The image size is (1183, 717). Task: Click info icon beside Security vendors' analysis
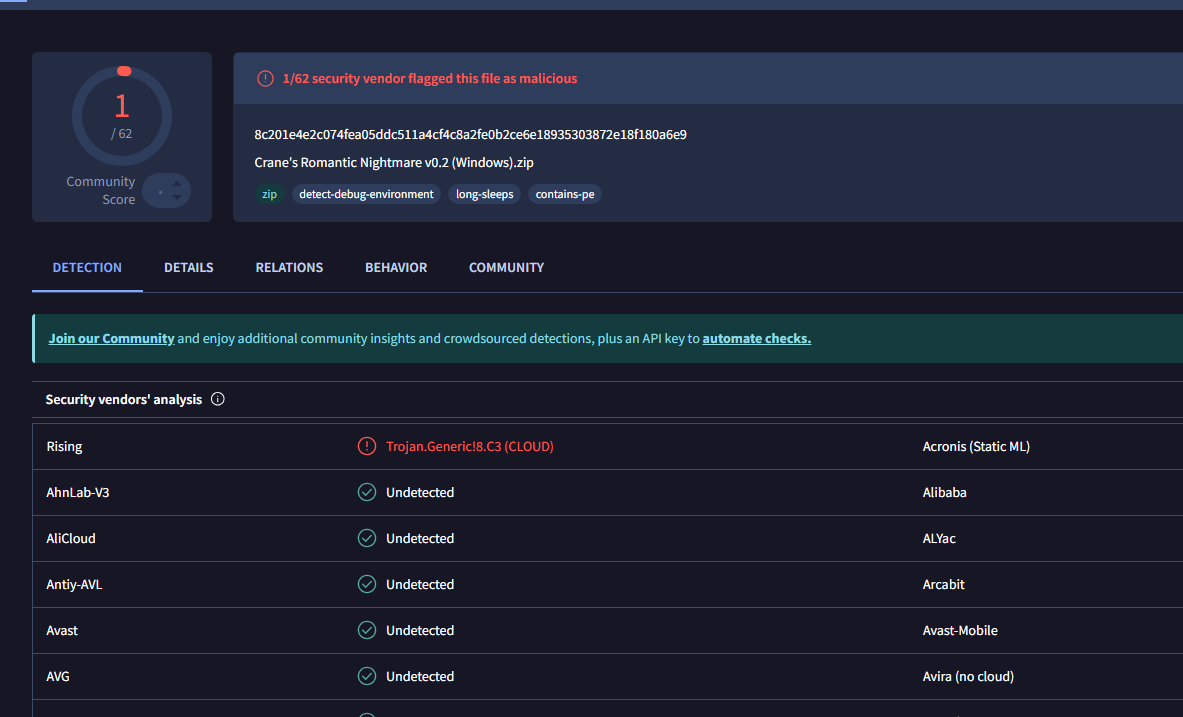click(x=218, y=399)
